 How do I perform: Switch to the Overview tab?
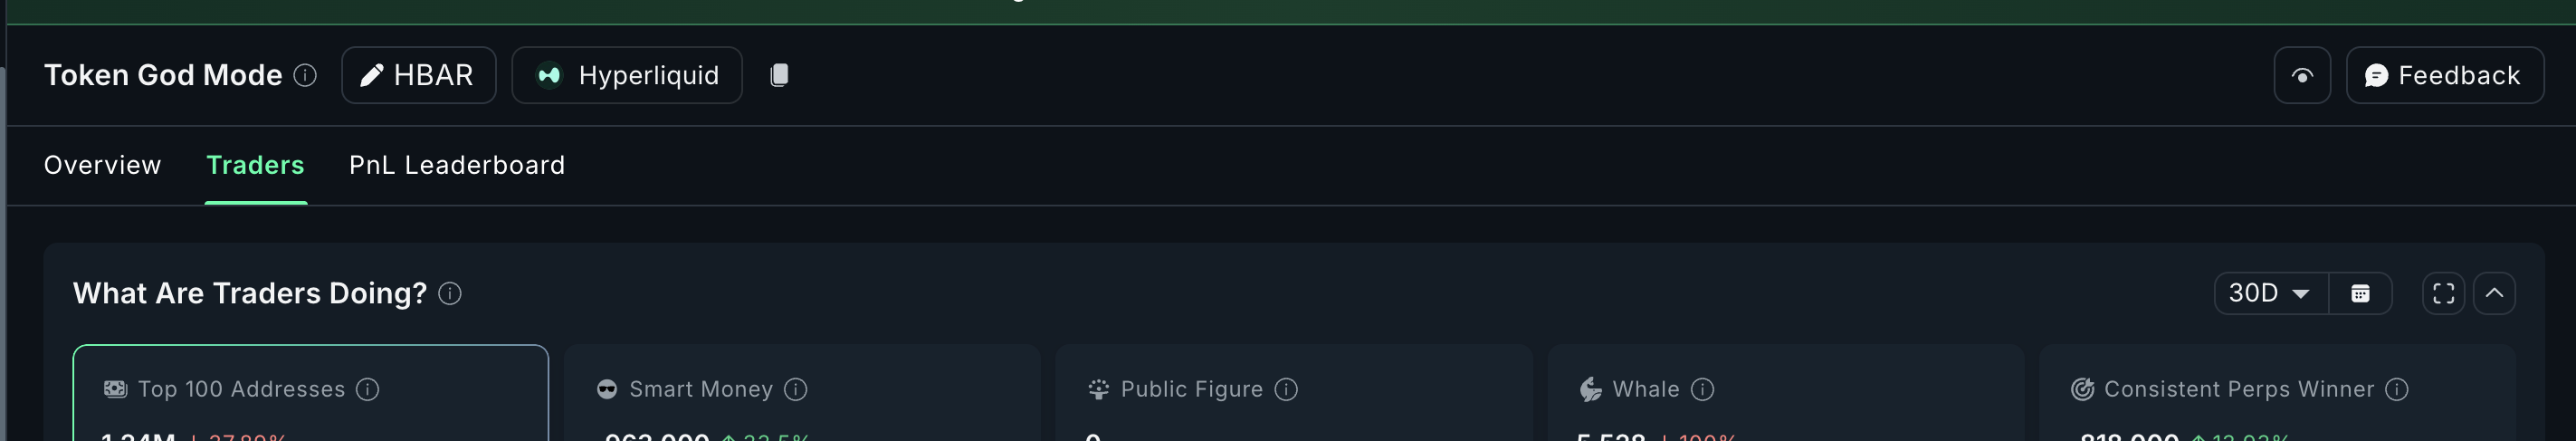pyautogui.click(x=102, y=165)
